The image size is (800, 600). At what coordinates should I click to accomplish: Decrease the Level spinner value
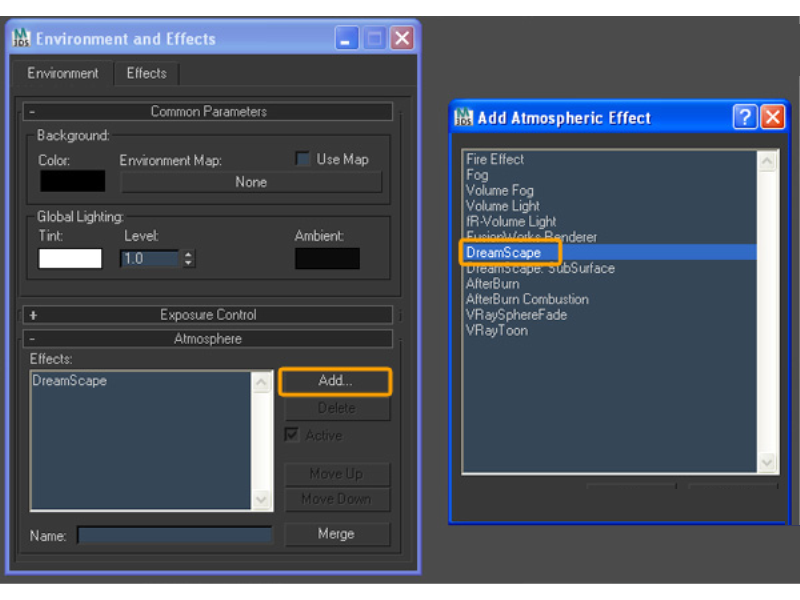point(189,263)
